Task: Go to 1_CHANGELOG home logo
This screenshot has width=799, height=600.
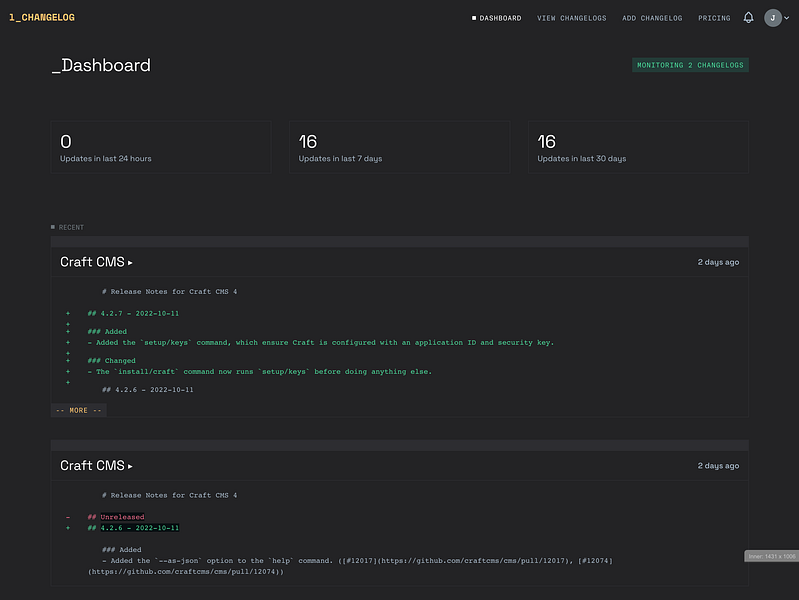Action: (x=42, y=17)
